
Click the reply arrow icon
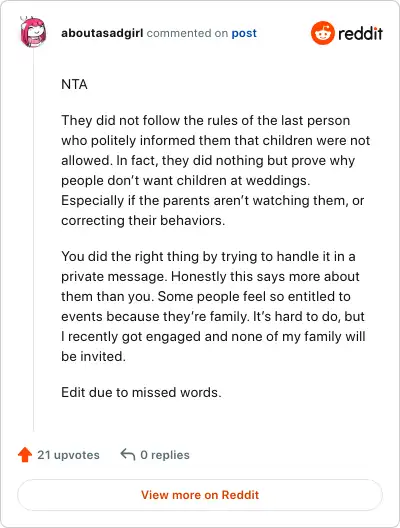coord(128,454)
